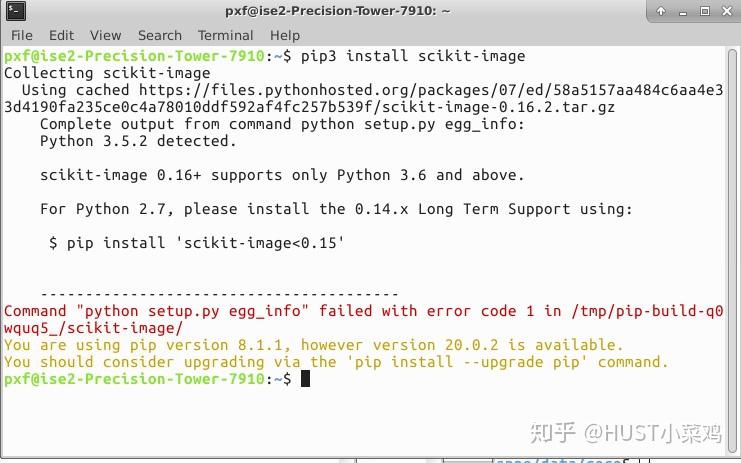
Task: Click the roll-up arrow window button
Action: point(661,11)
